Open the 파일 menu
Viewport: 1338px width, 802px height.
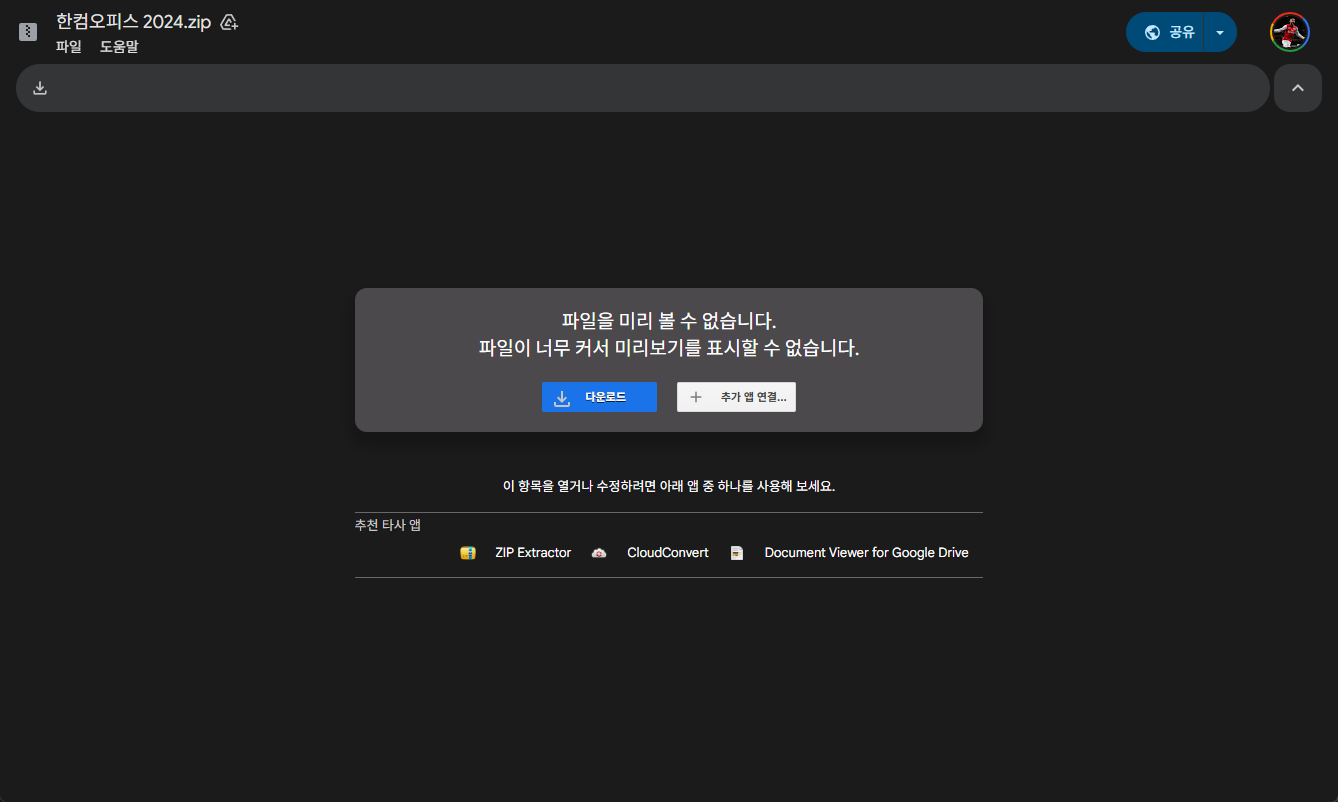[69, 47]
